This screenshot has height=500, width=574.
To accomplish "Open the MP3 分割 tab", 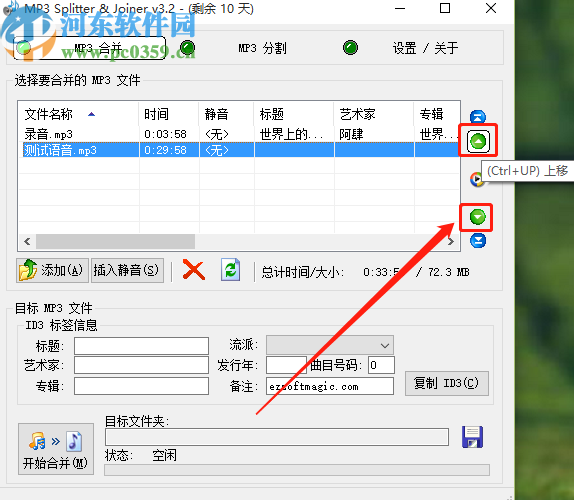I will [262, 48].
